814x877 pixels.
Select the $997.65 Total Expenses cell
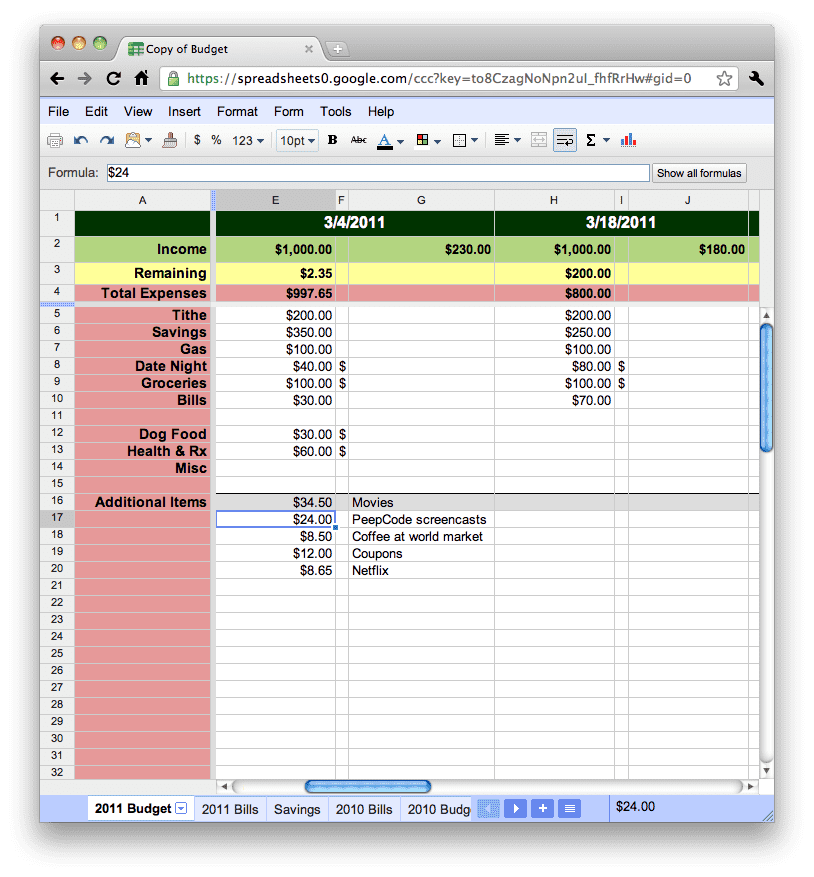276,293
